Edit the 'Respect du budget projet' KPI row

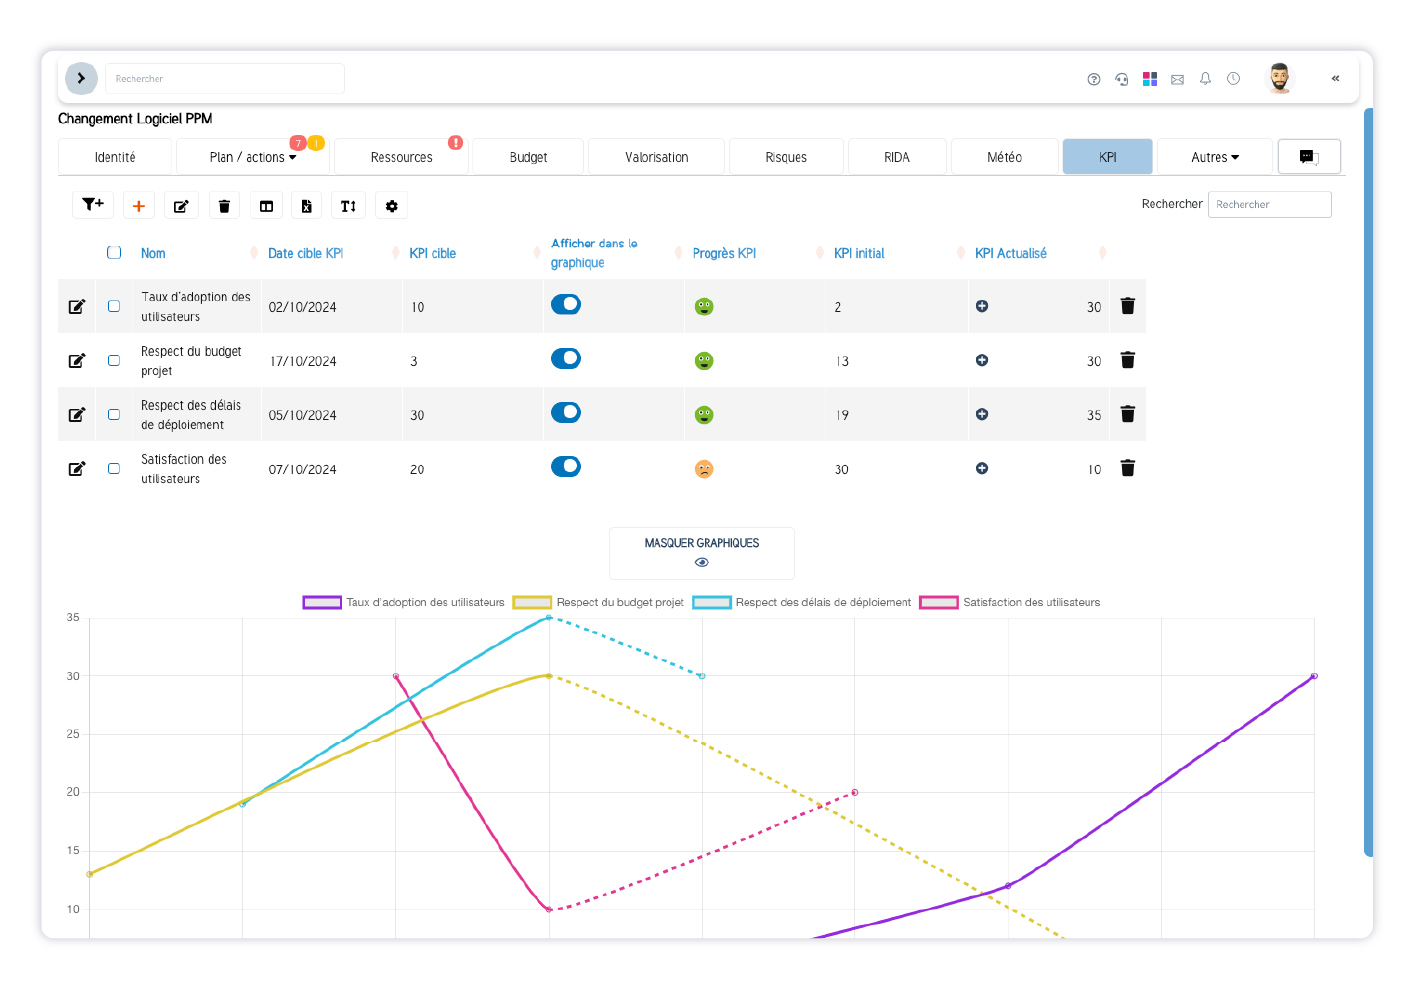76,360
